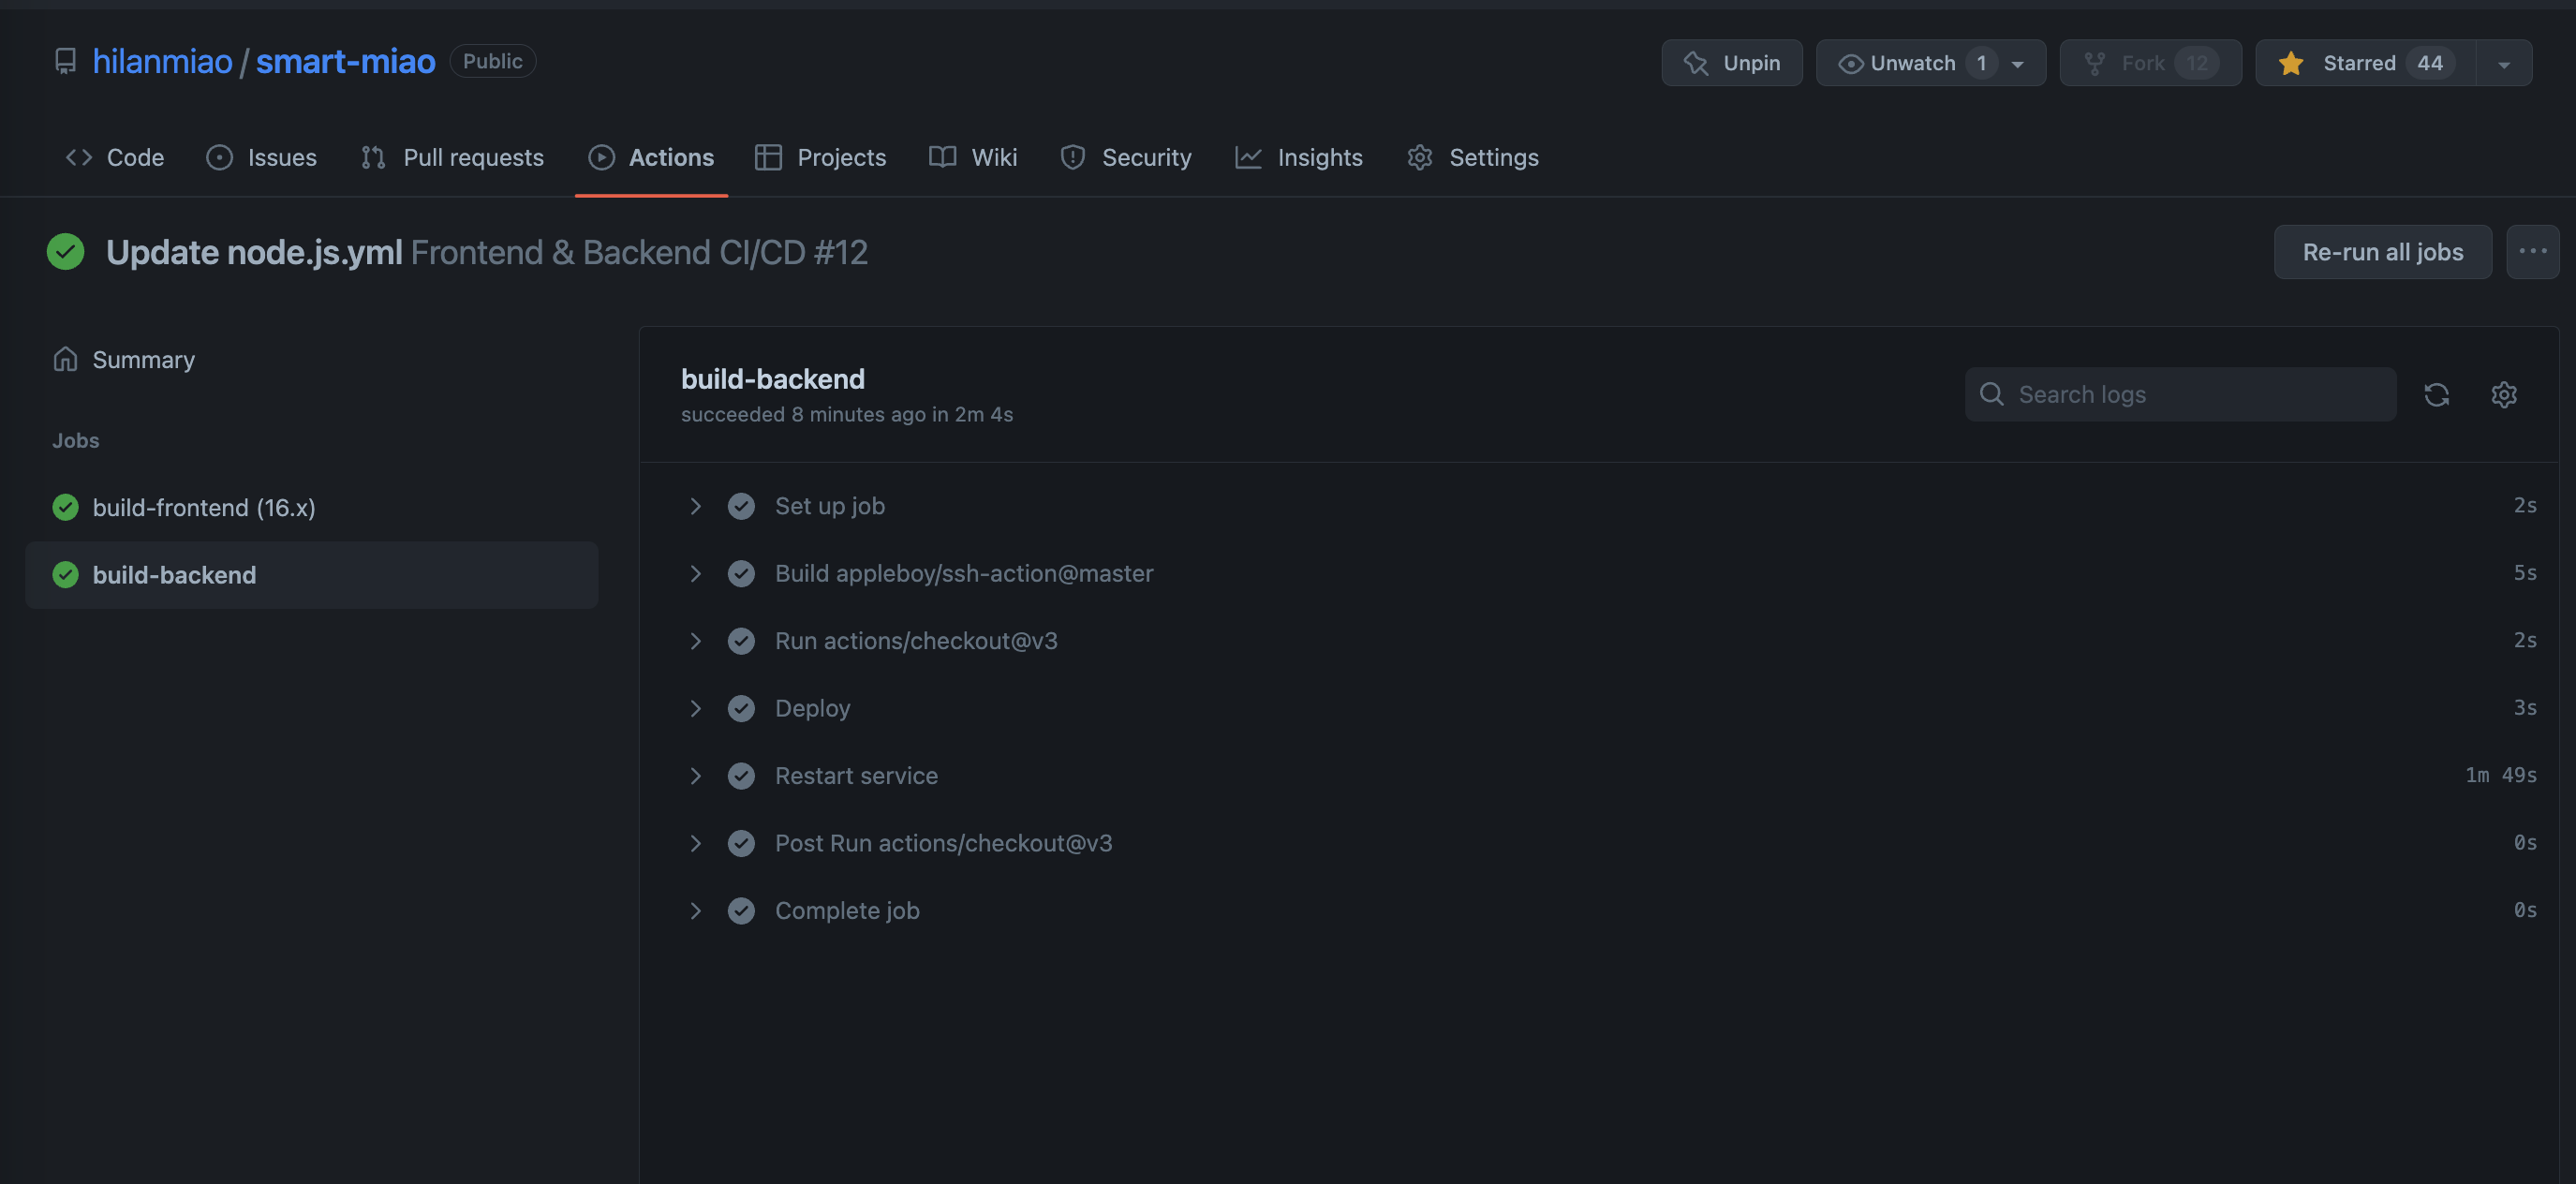This screenshot has height=1184, width=2576.
Task: Open the log settings gear icon
Action: point(2503,394)
